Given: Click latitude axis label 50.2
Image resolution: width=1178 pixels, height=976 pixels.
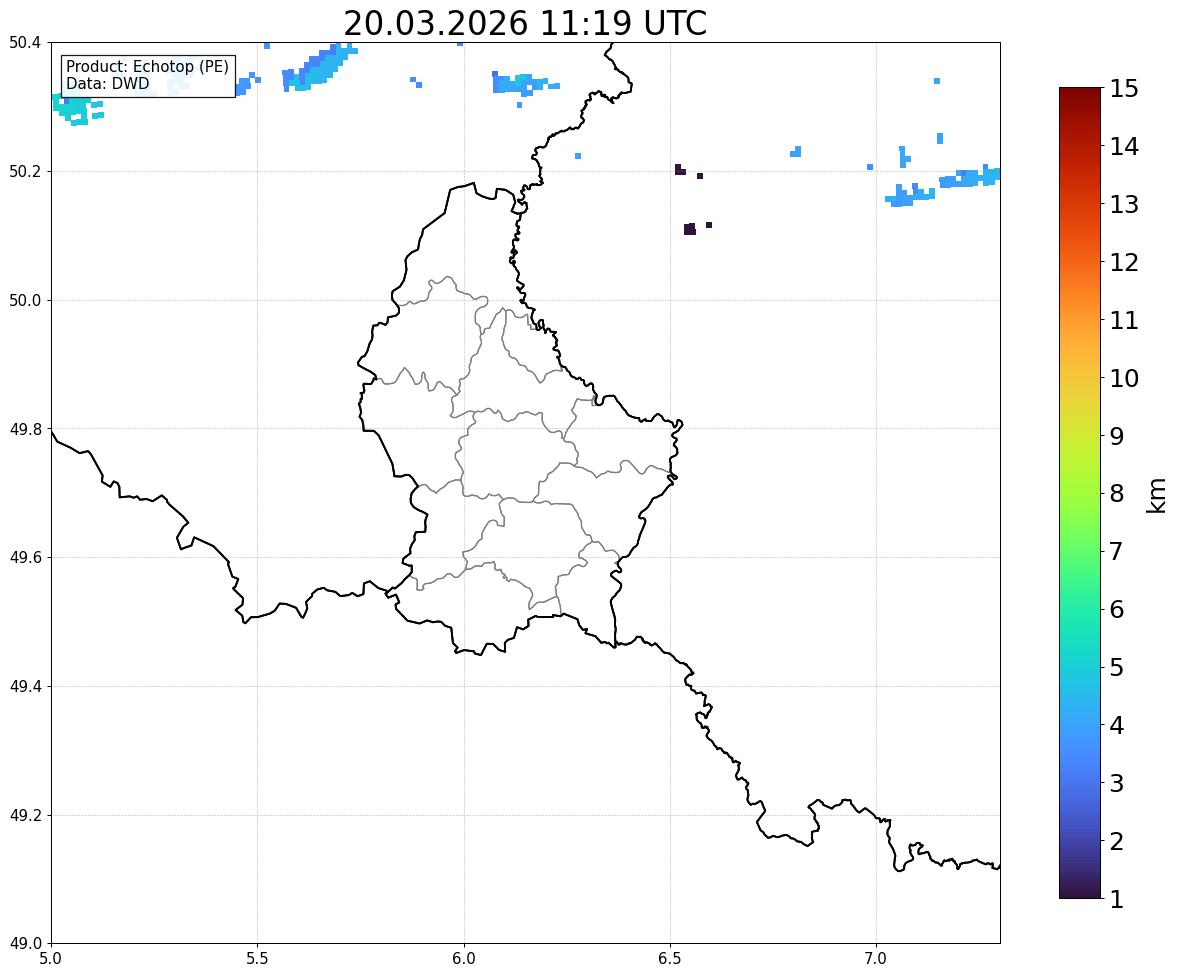Looking at the screenshot, I should 25,171.
